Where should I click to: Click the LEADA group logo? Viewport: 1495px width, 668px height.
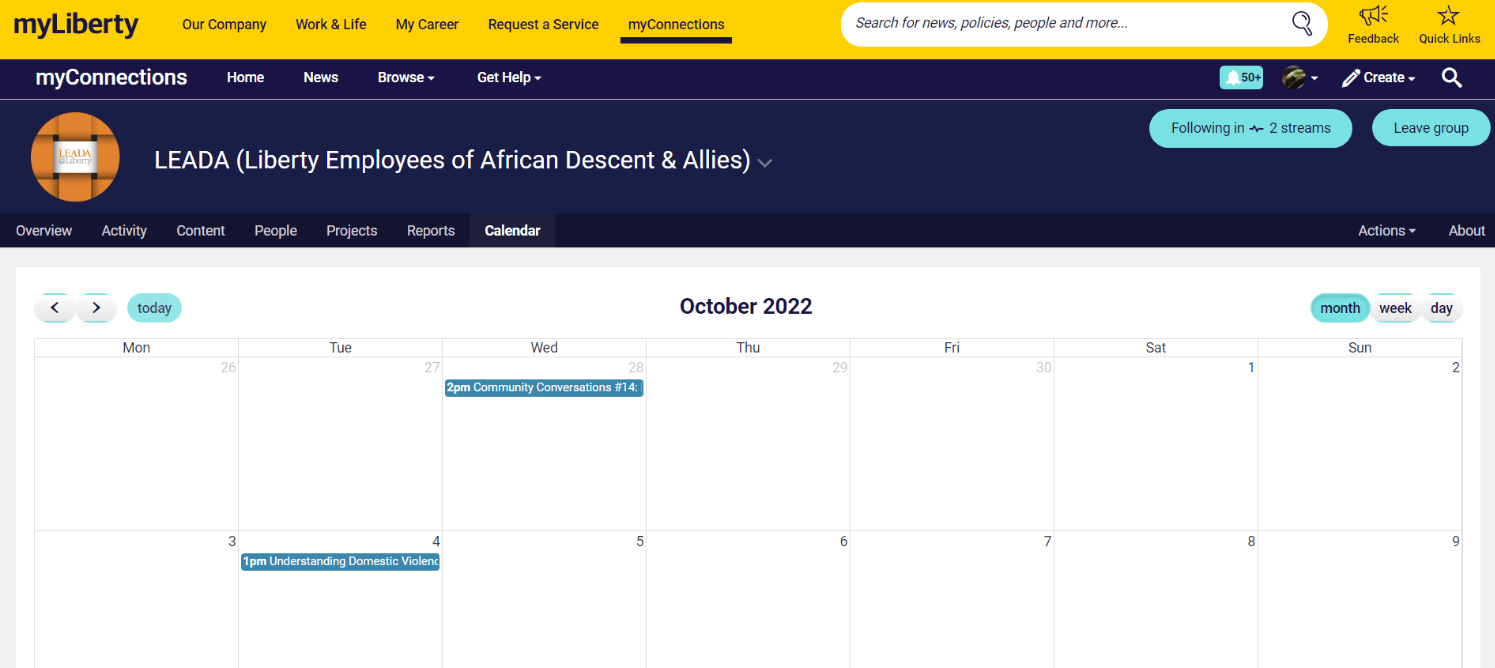(x=76, y=157)
